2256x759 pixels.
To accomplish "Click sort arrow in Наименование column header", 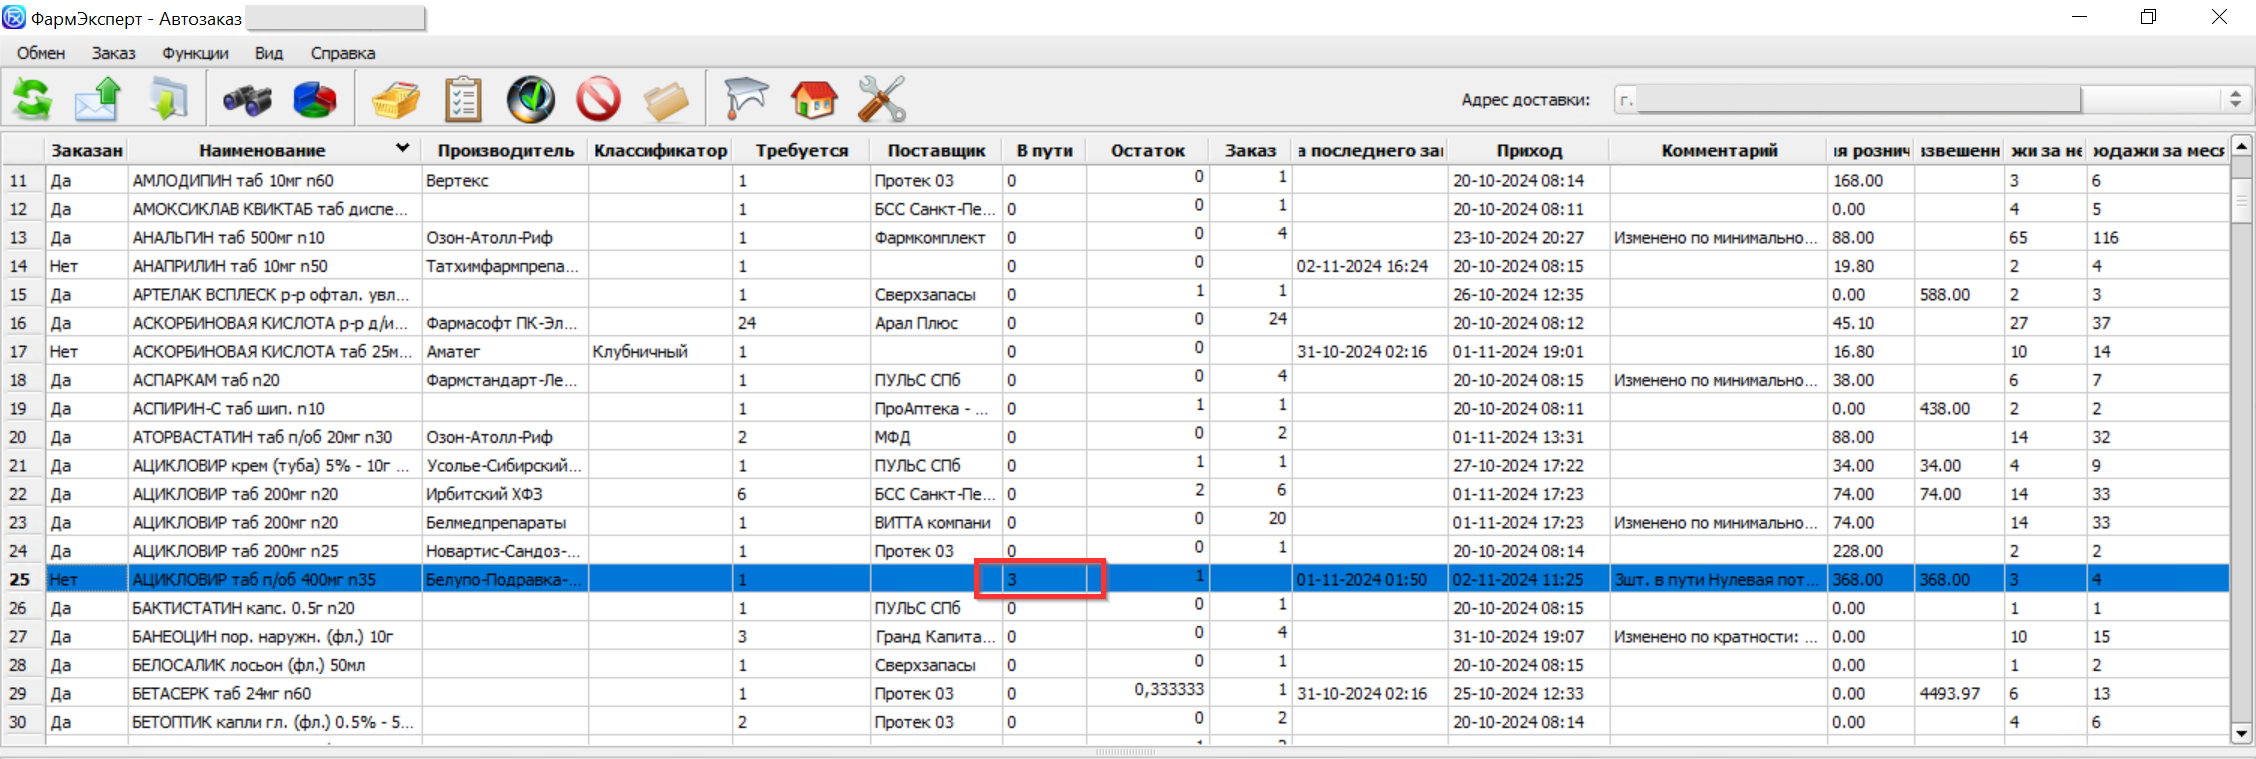I will (x=402, y=148).
